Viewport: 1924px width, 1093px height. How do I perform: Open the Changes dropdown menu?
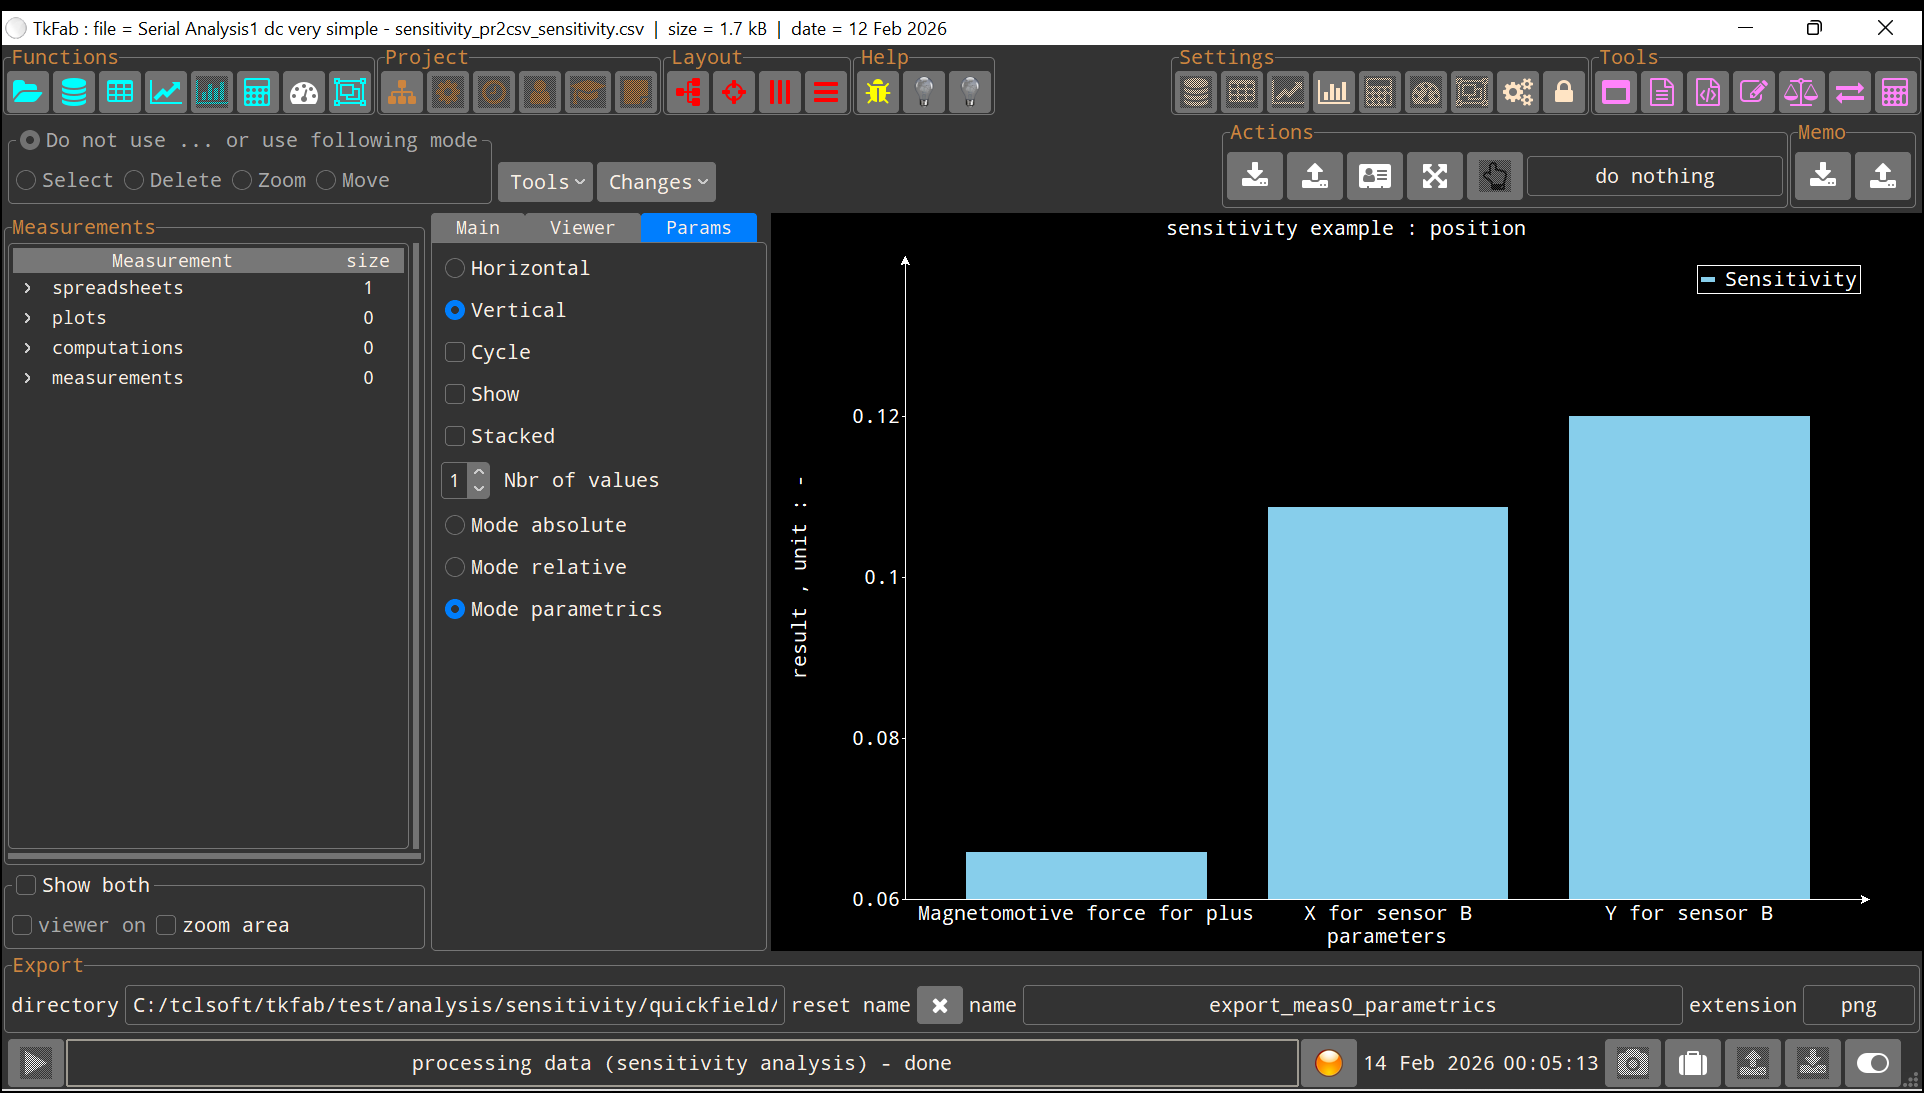click(x=656, y=182)
